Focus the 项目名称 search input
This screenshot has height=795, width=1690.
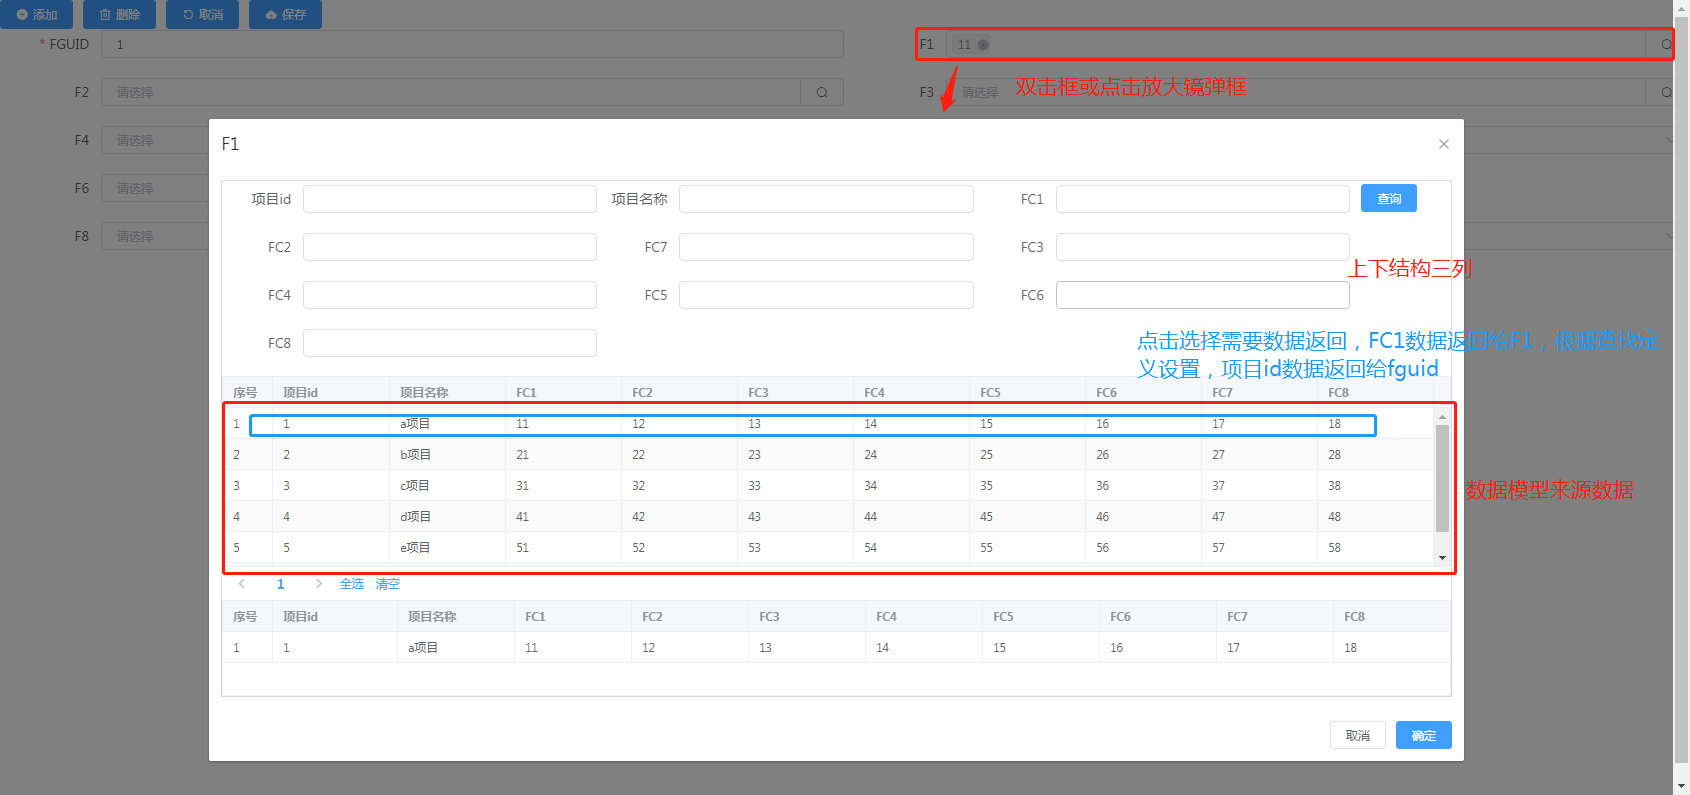point(825,199)
